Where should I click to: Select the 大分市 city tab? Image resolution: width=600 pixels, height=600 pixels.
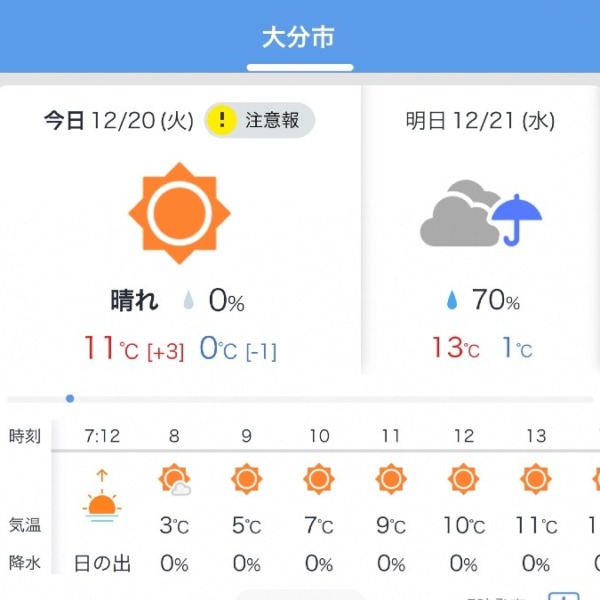click(x=299, y=38)
